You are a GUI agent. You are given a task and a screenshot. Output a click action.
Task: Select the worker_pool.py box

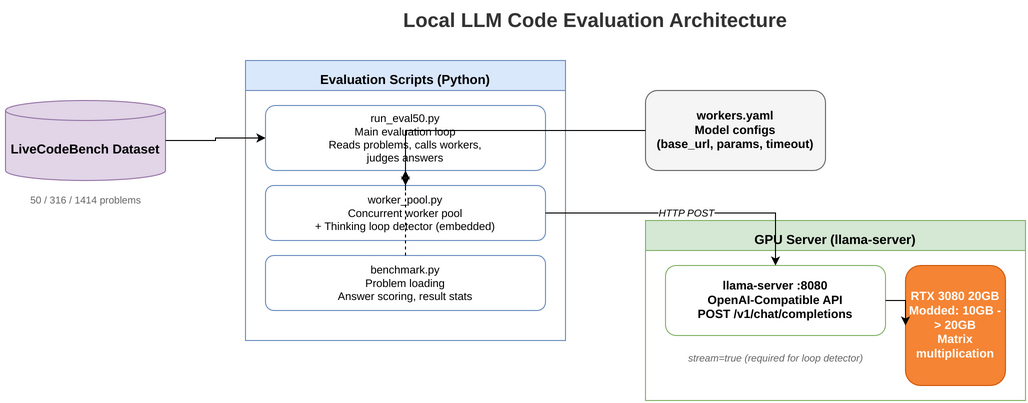405,213
